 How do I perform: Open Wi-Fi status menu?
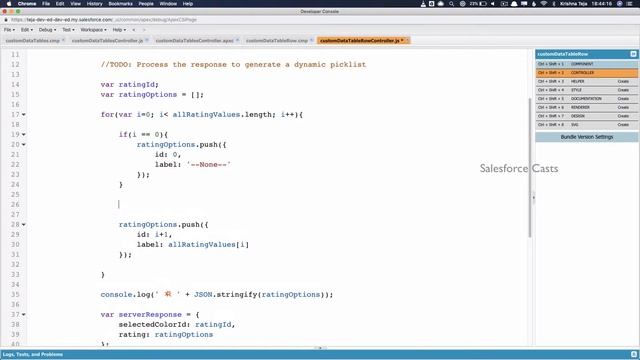coord(544,4)
